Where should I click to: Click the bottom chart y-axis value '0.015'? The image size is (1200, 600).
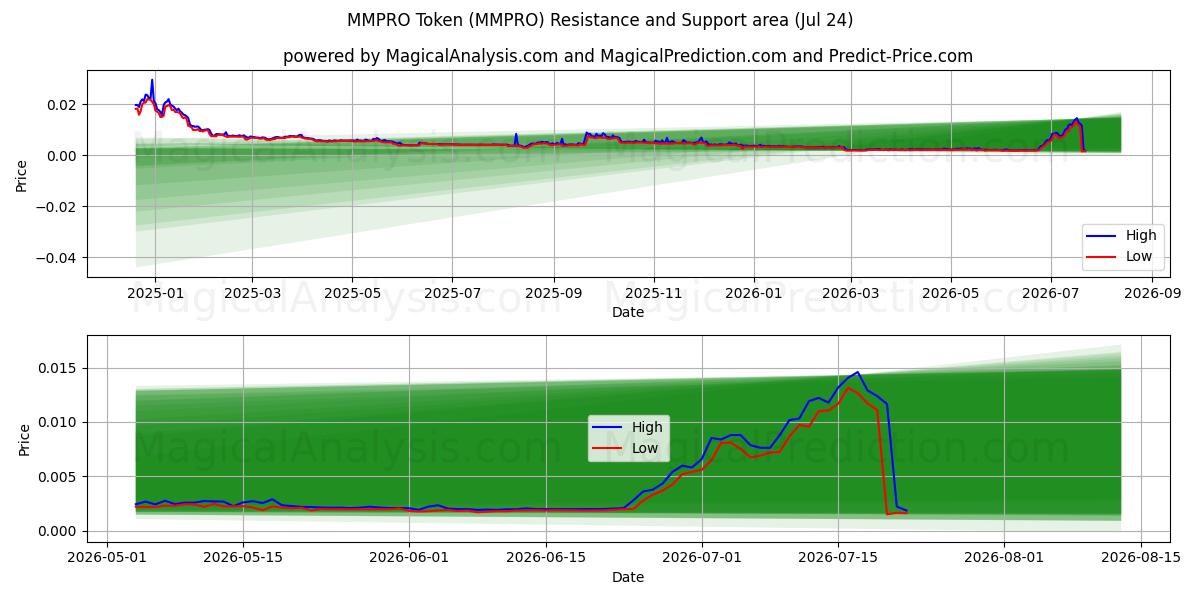point(59,368)
